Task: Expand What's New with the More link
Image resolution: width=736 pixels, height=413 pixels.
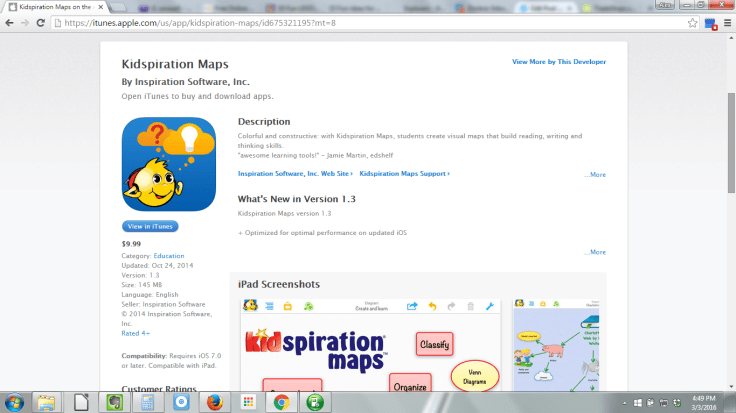Action: pyautogui.click(x=595, y=252)
